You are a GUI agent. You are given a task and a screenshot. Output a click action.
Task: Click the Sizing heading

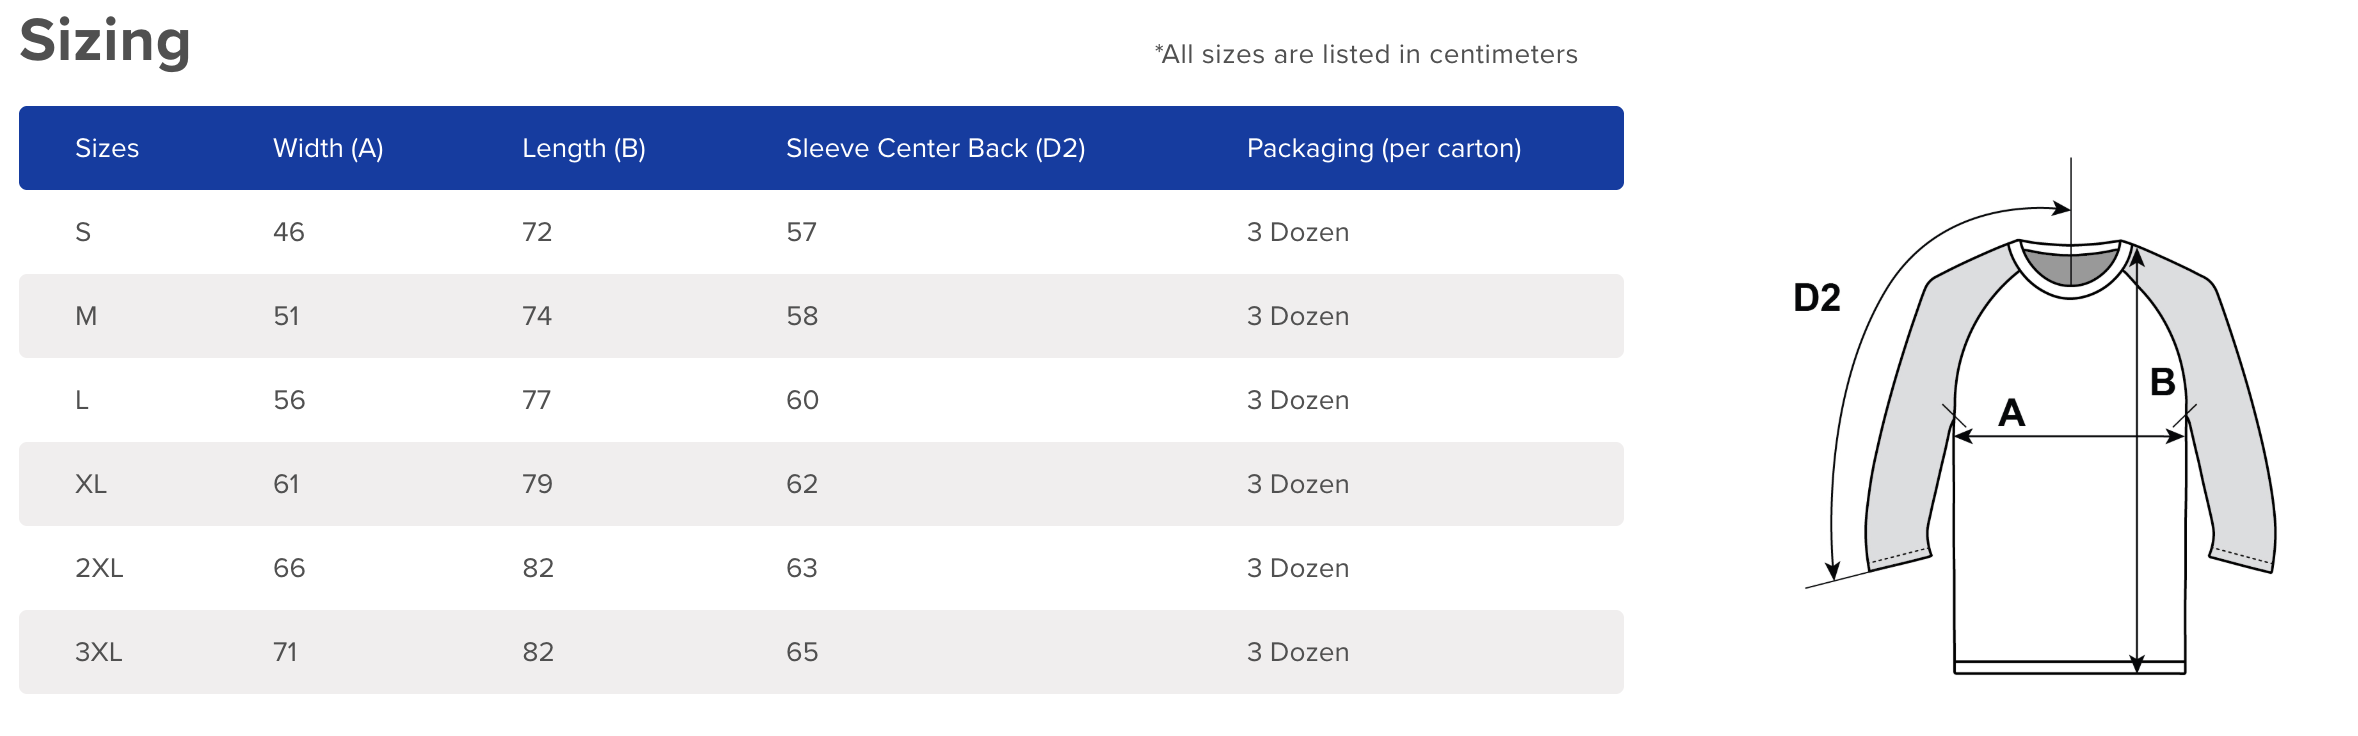[x=105, y=42]
